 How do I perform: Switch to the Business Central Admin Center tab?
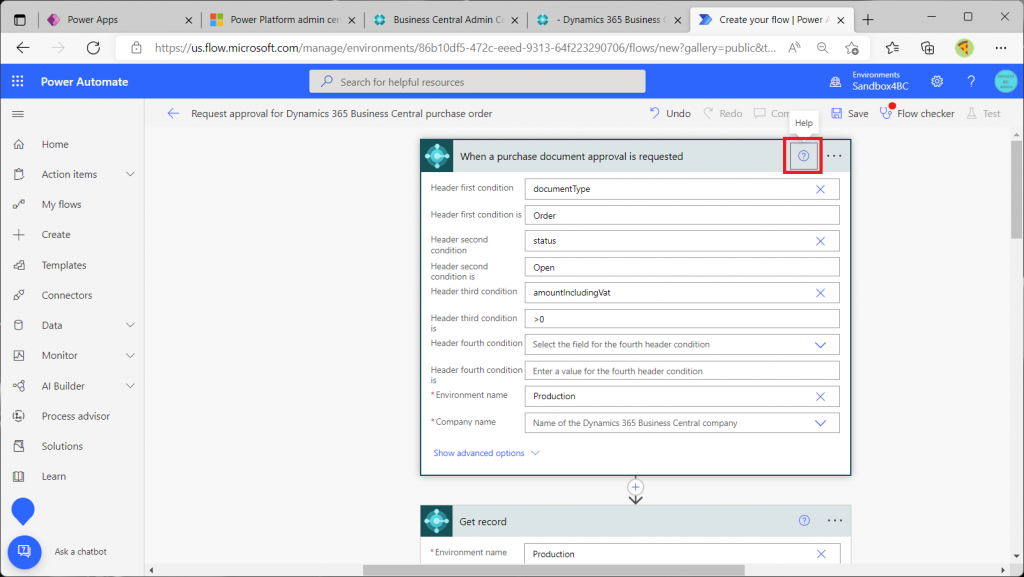445,20
